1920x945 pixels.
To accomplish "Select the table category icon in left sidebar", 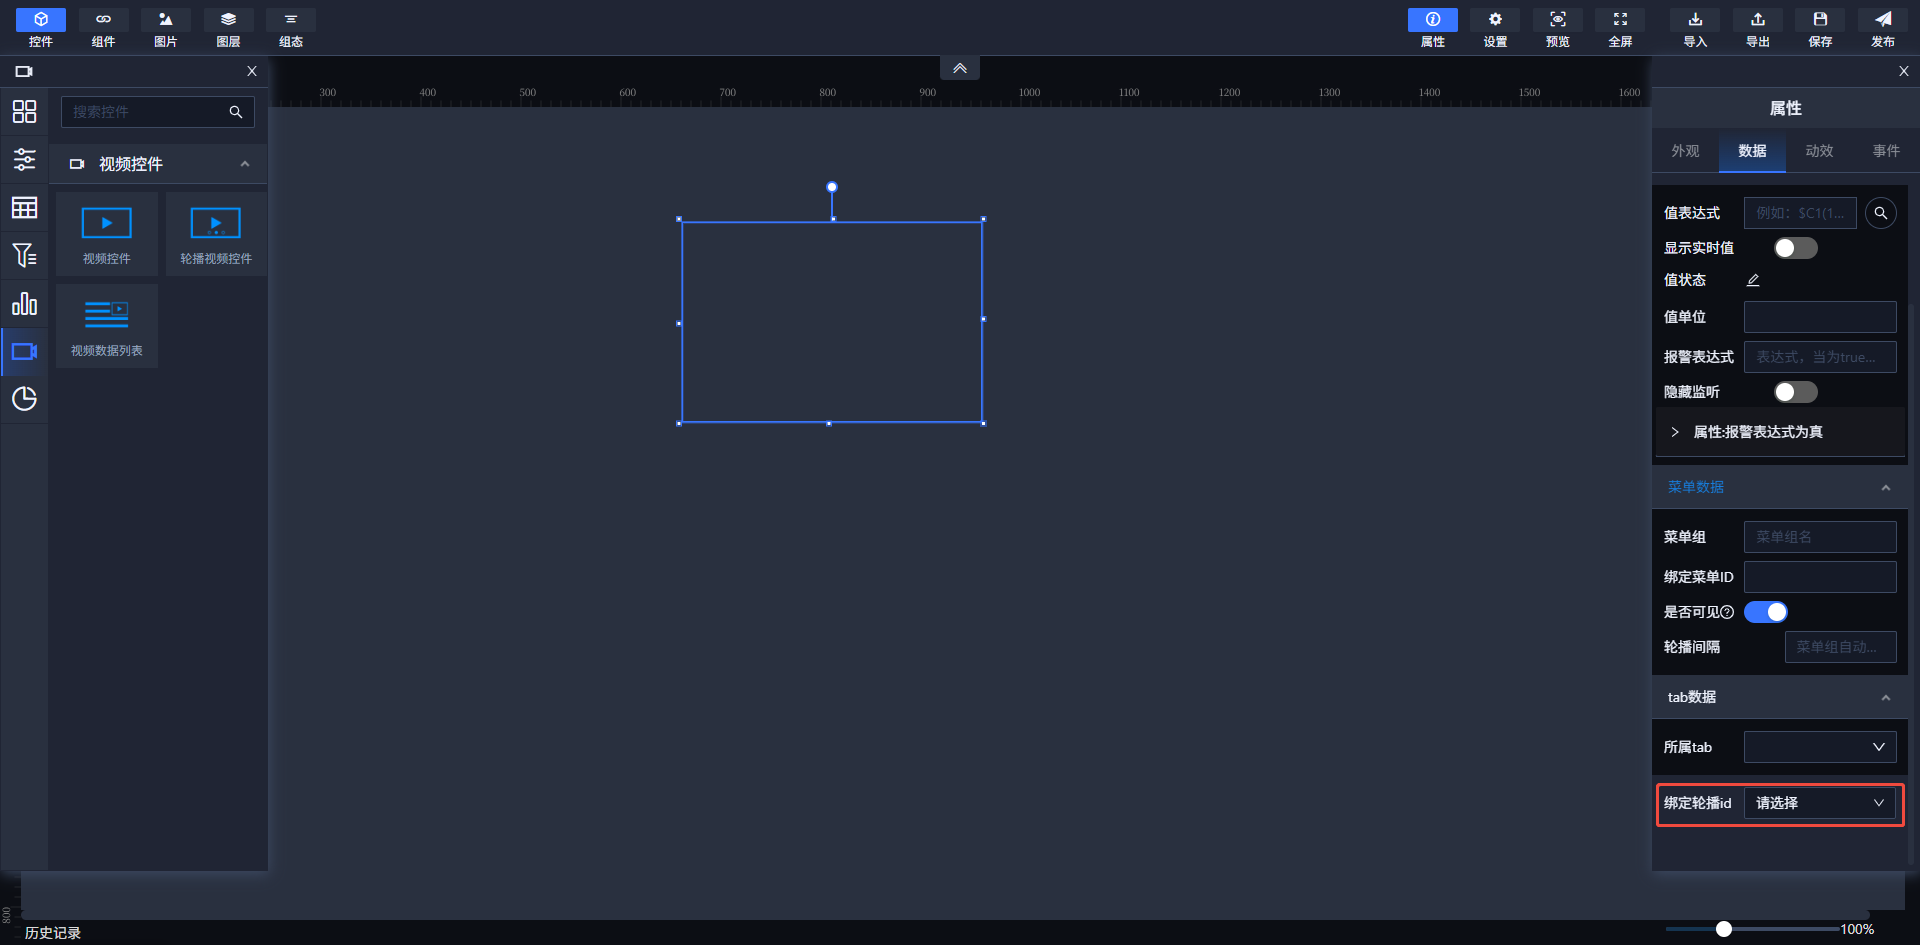I will click(x=24, y=208).
